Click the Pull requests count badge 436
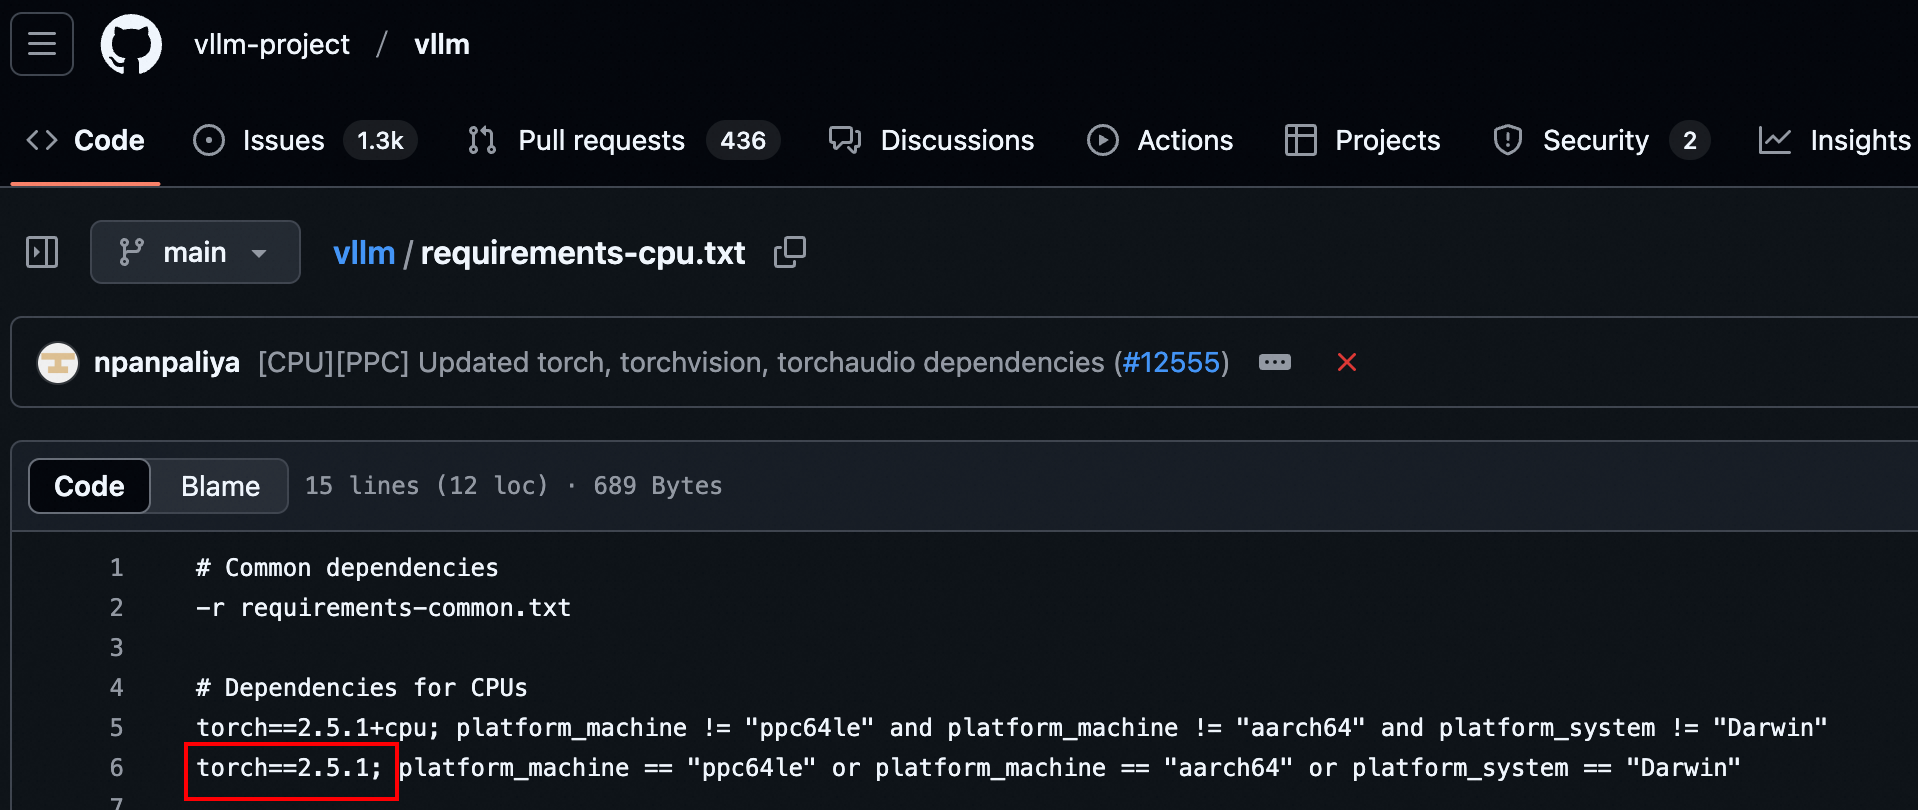 point(743,140)
